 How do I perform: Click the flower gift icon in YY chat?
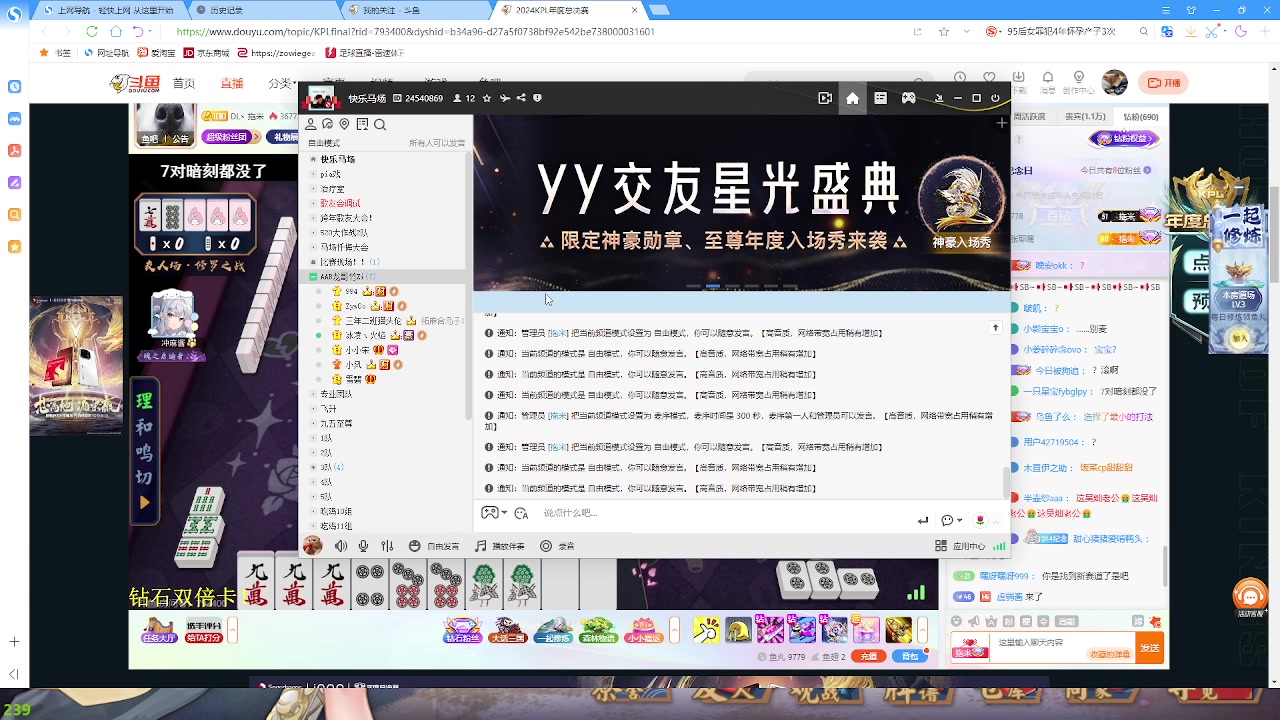click(x=980, y=520)
